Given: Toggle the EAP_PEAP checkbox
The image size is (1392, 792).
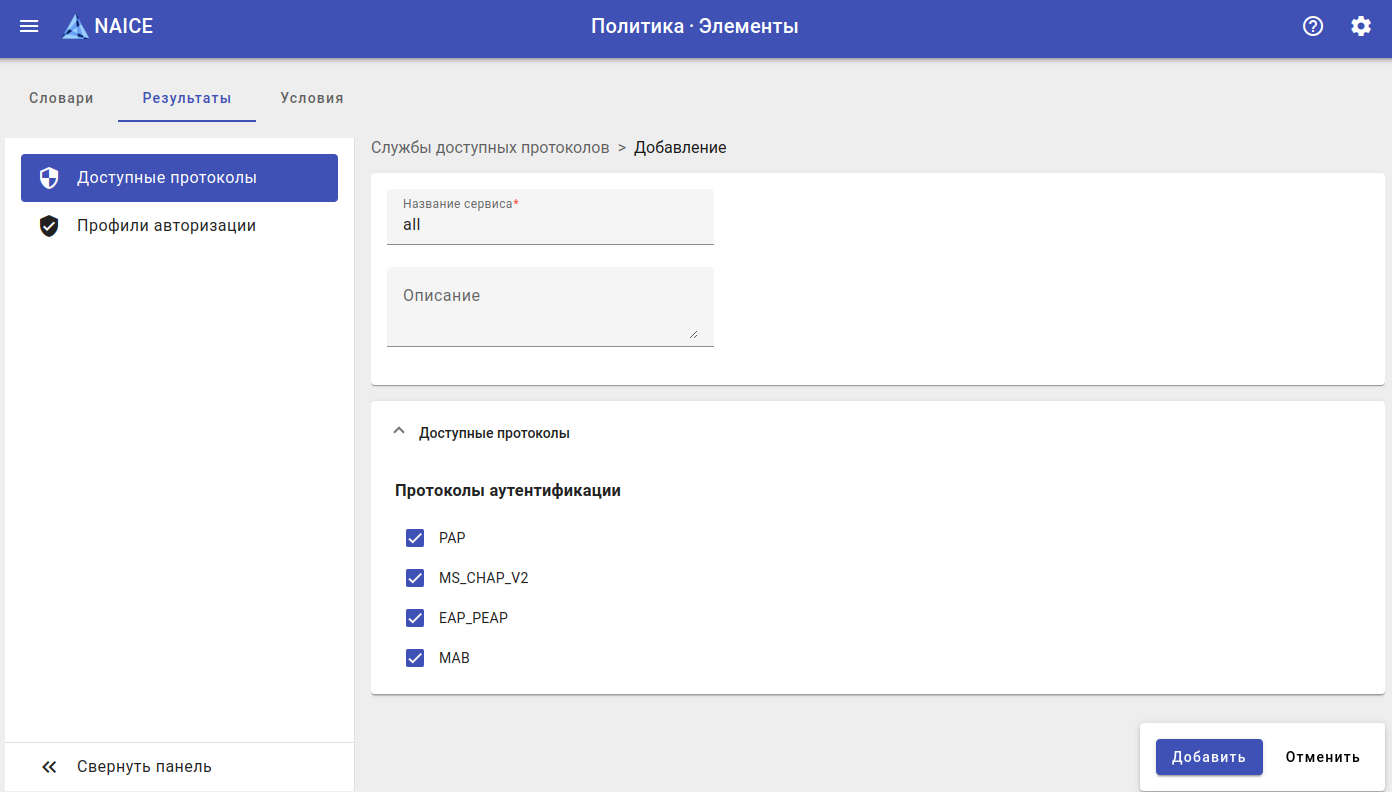Looking at the screenshot, I should [415, 618].
